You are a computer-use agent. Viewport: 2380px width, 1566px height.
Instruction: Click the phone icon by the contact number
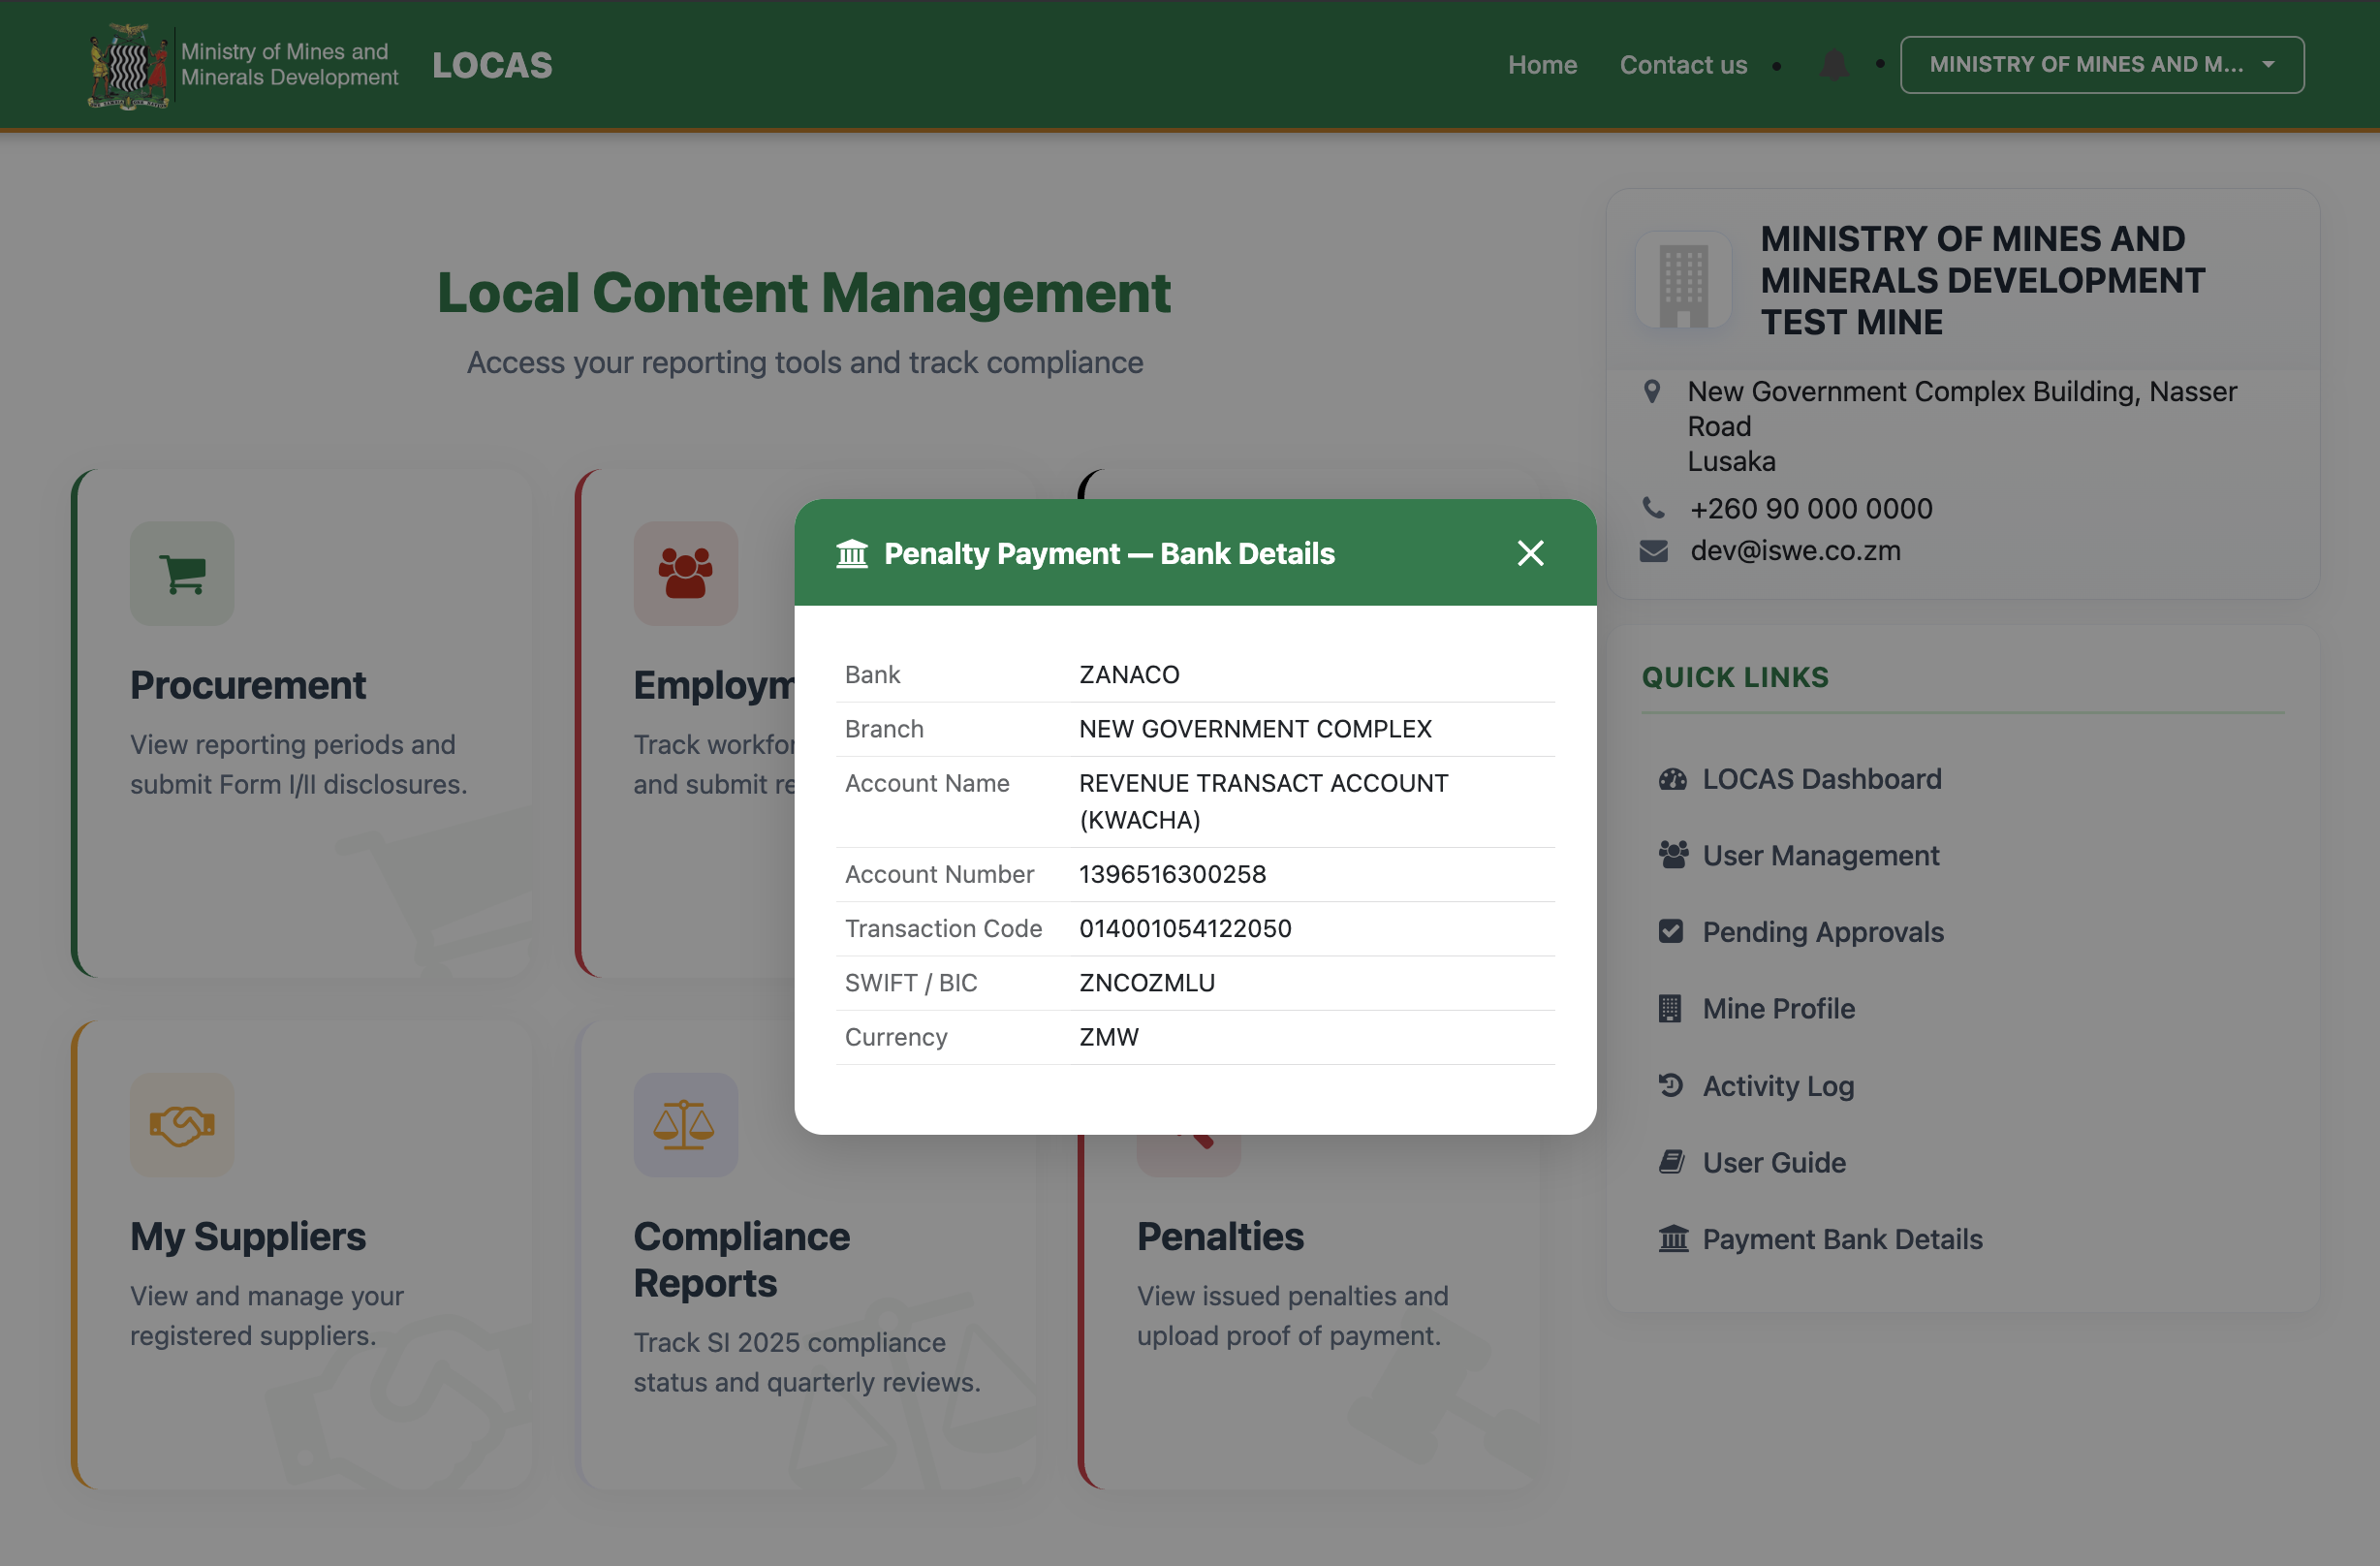(x=1654, y=508)
